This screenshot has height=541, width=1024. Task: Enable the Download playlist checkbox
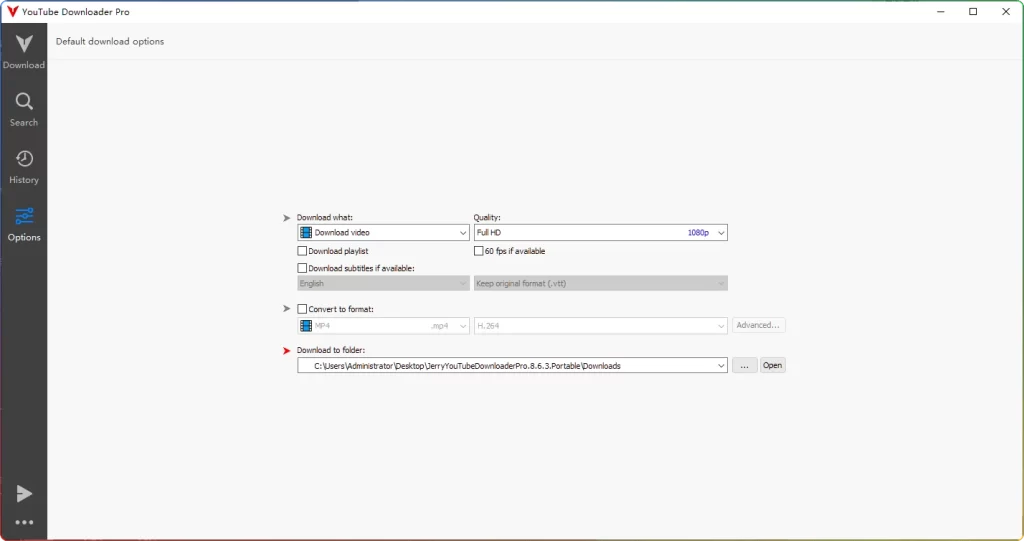tap(302, 251)
